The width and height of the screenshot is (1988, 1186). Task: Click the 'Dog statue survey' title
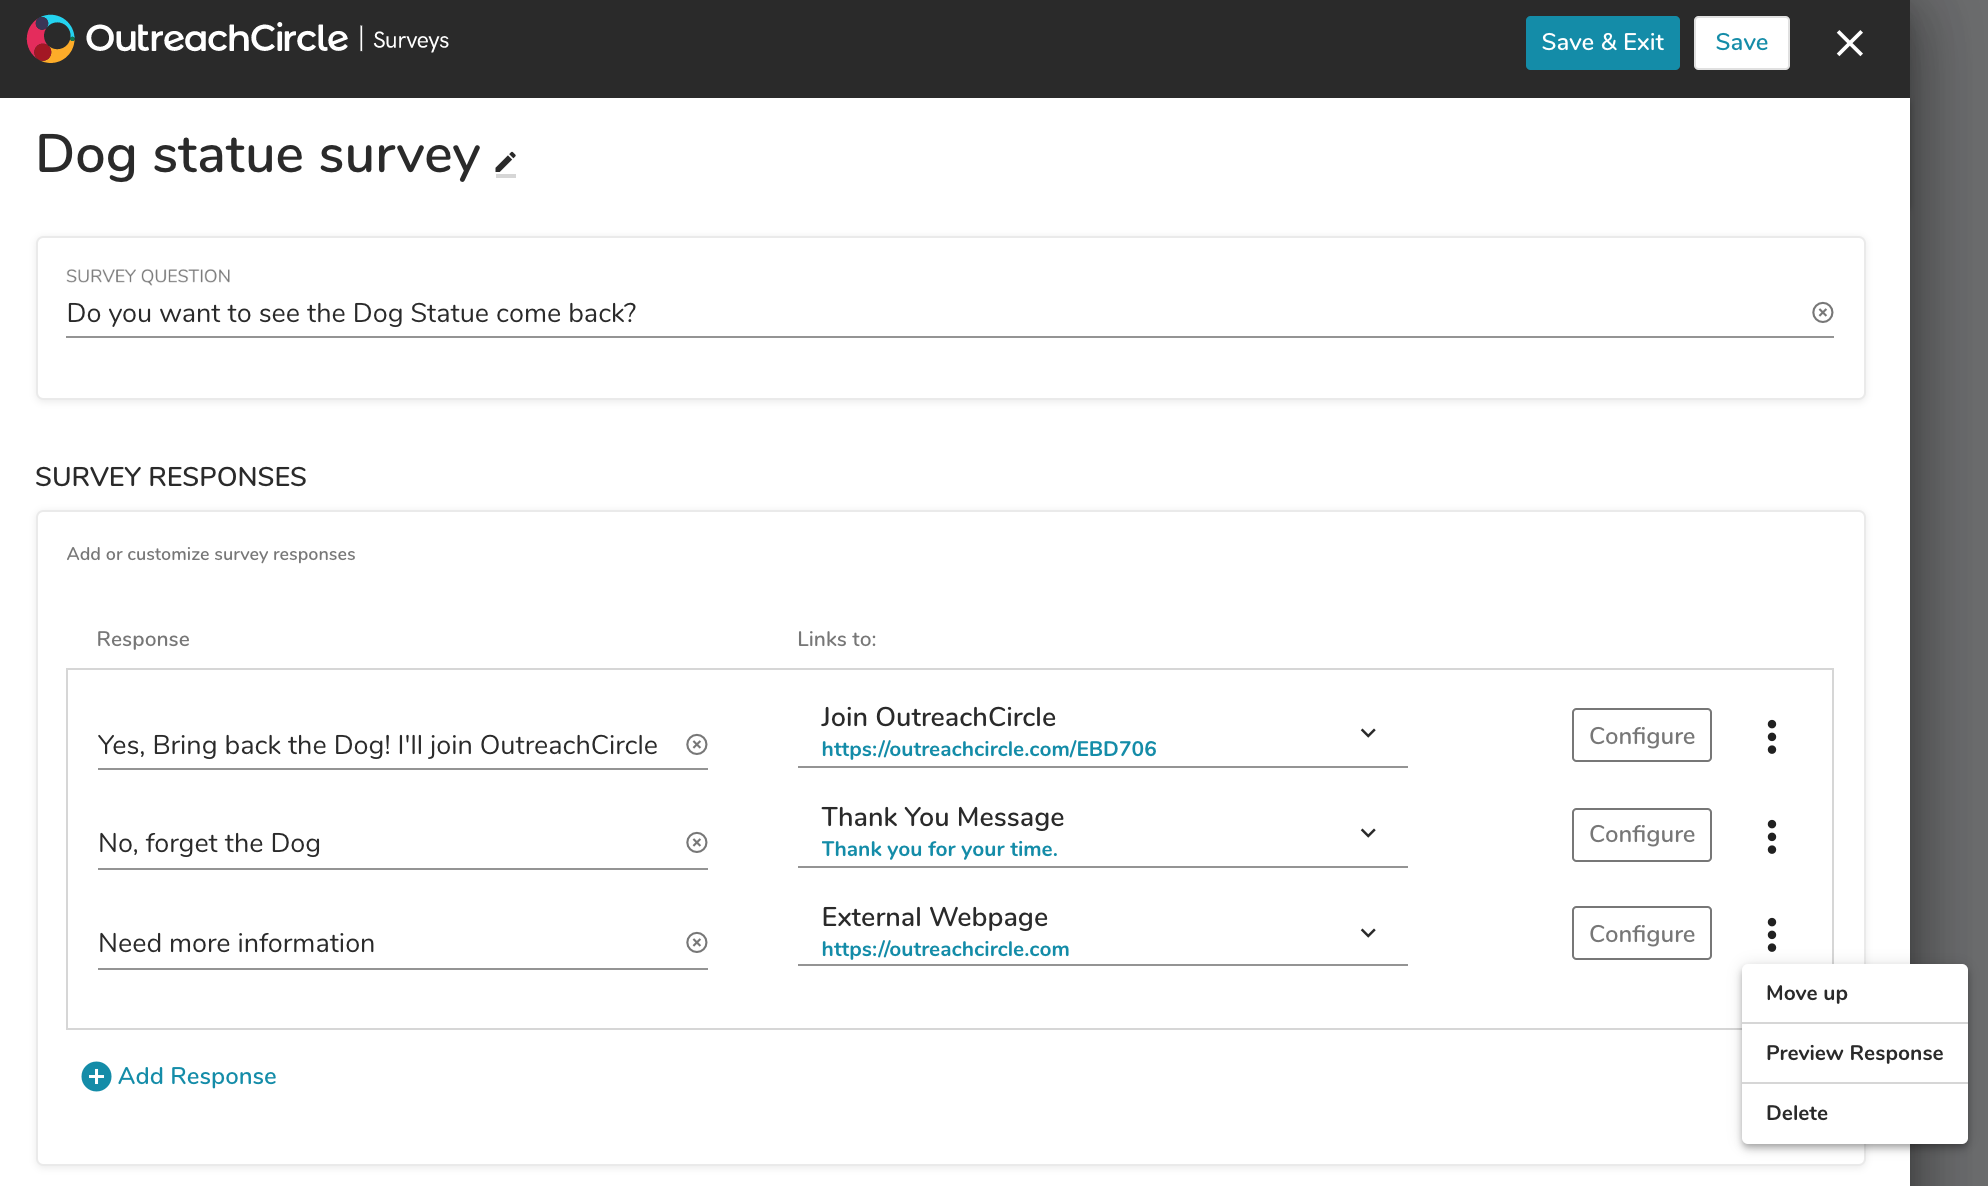tap(258, 155)
